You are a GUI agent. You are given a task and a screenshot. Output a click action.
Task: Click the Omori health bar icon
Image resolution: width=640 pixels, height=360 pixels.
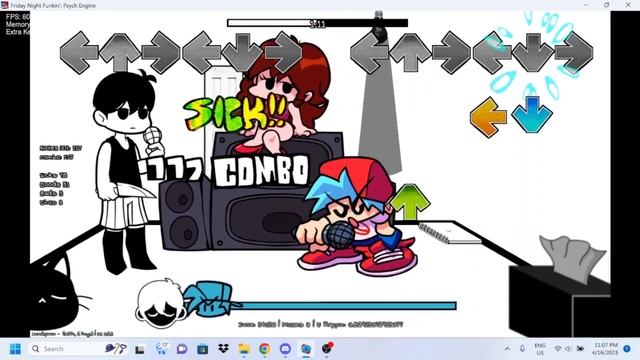click(x=160, y=304)
